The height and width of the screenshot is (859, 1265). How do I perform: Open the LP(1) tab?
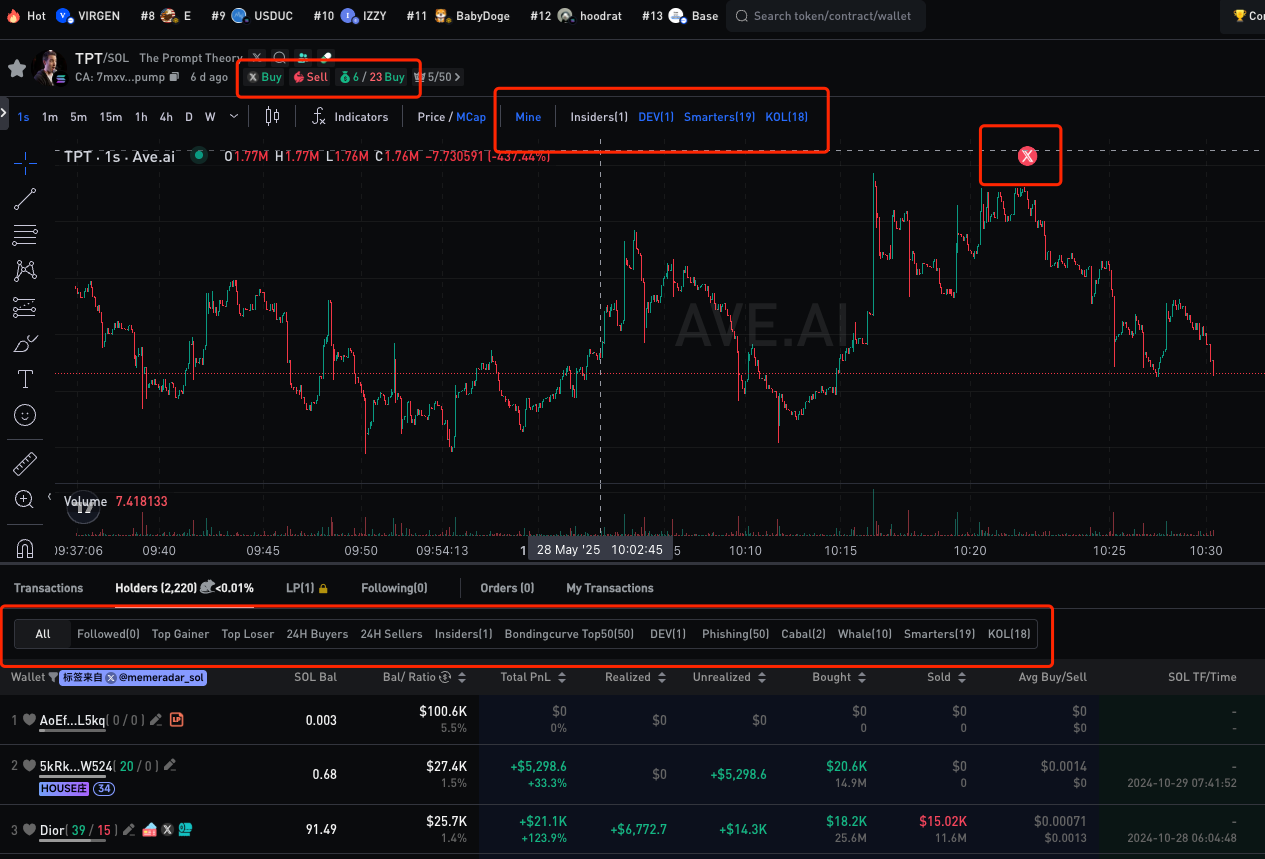(x=307, y=588)
